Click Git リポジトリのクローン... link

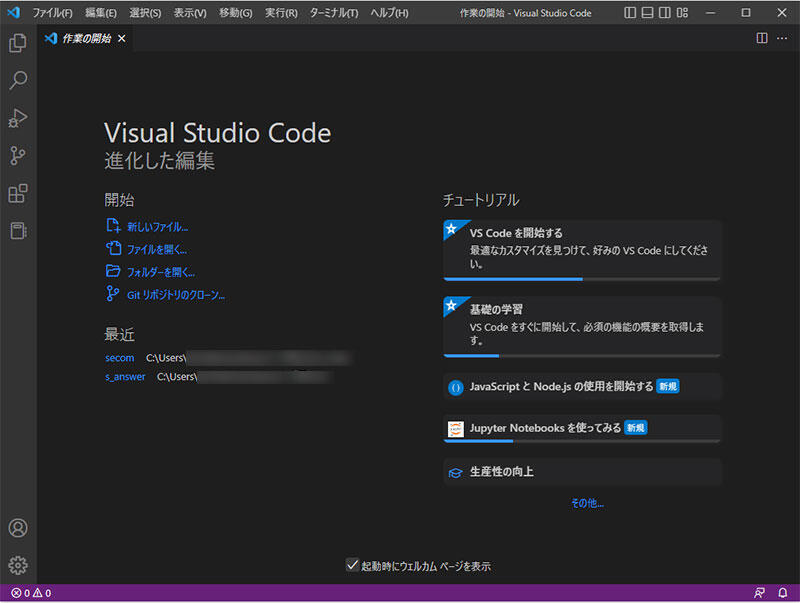[x=176, y=295]
